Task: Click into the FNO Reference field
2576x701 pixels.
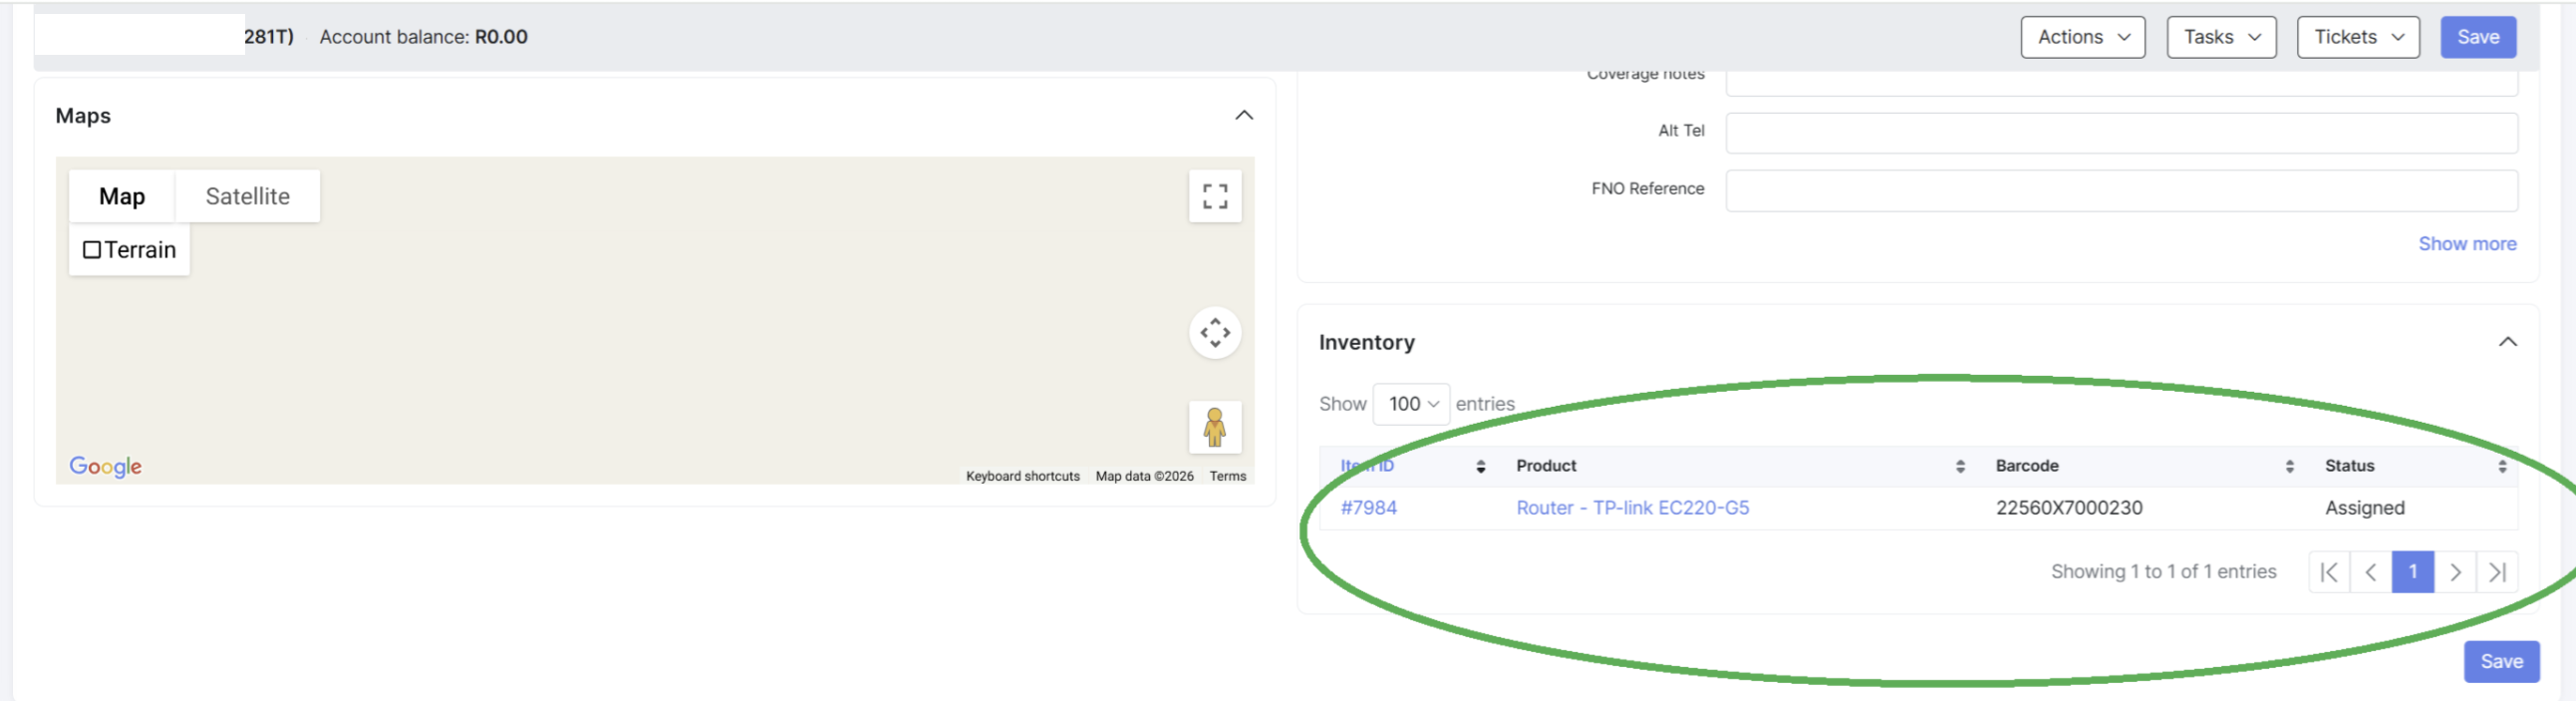Action: tap(2120, 190)
